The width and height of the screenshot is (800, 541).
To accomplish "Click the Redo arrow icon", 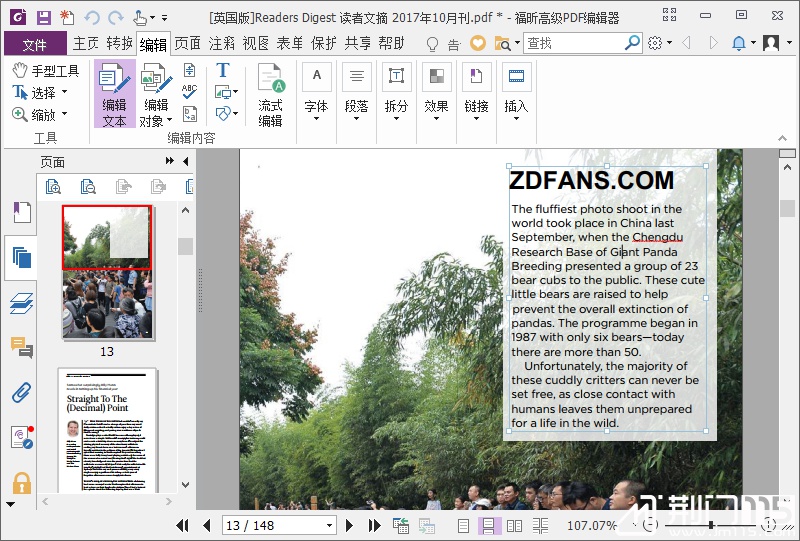I will 116,18.
